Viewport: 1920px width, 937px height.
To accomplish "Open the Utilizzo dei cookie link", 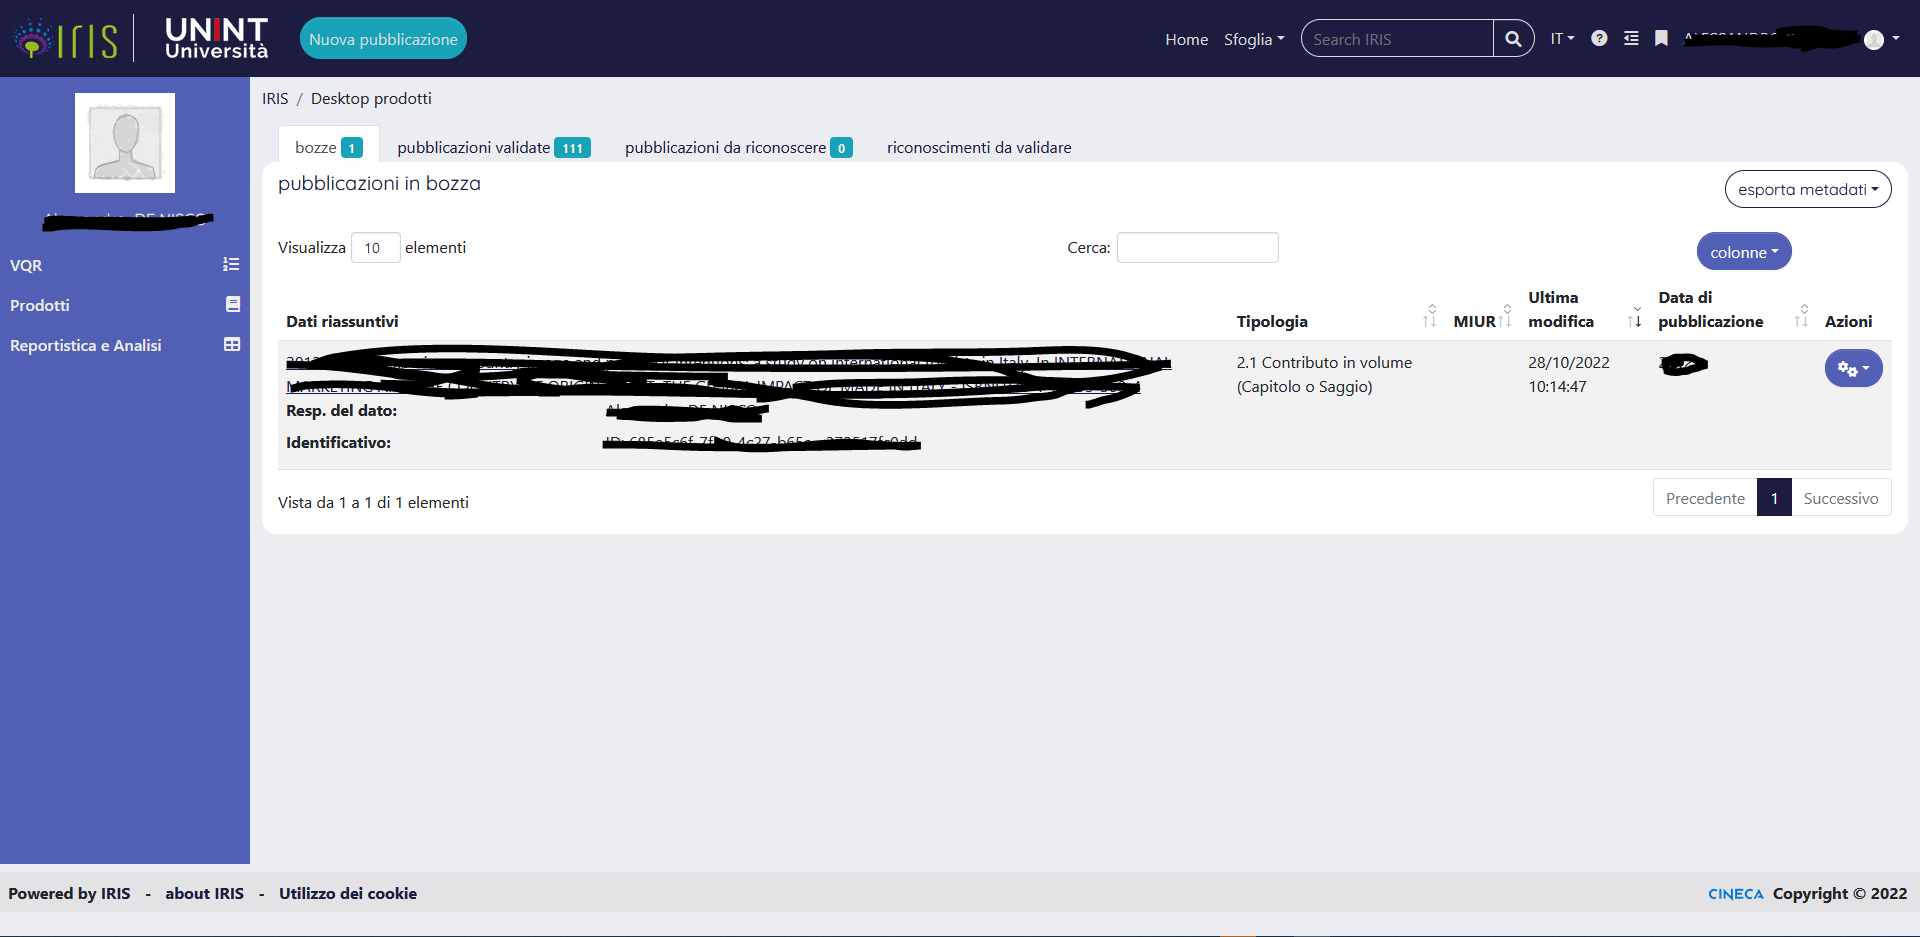I will point(348,893).
